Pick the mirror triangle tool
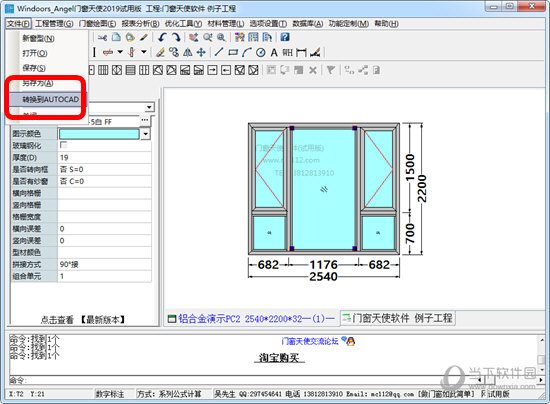Screen dimensions: 550x404 [188, 53]
